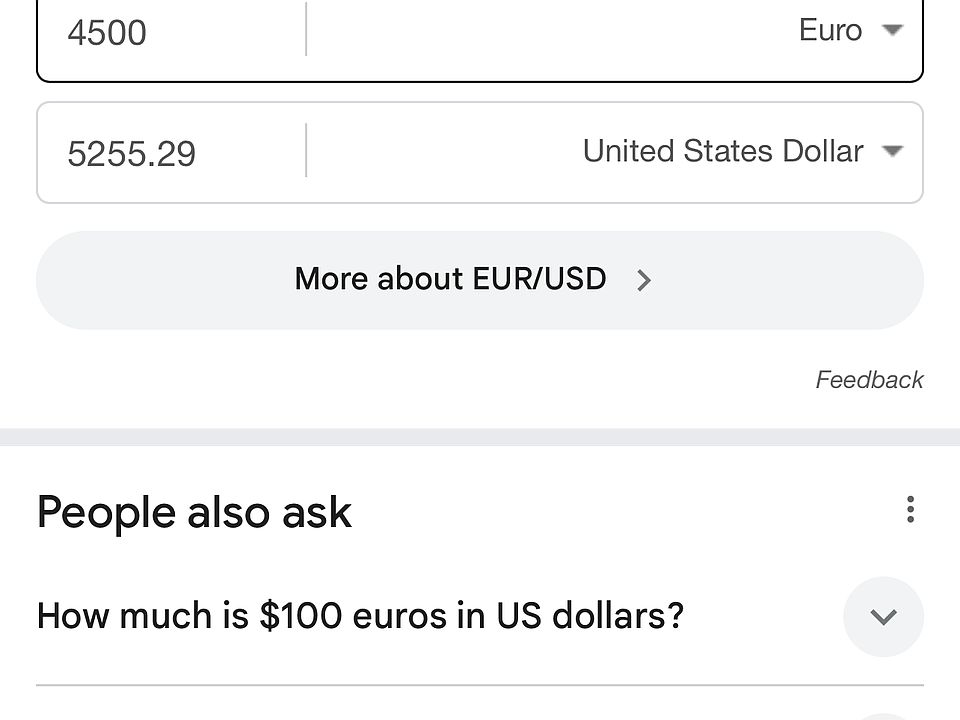Click the gray separator band above People also ask
Image resolution: width=960 pixels, height=720 pixels.
(480, 437)
